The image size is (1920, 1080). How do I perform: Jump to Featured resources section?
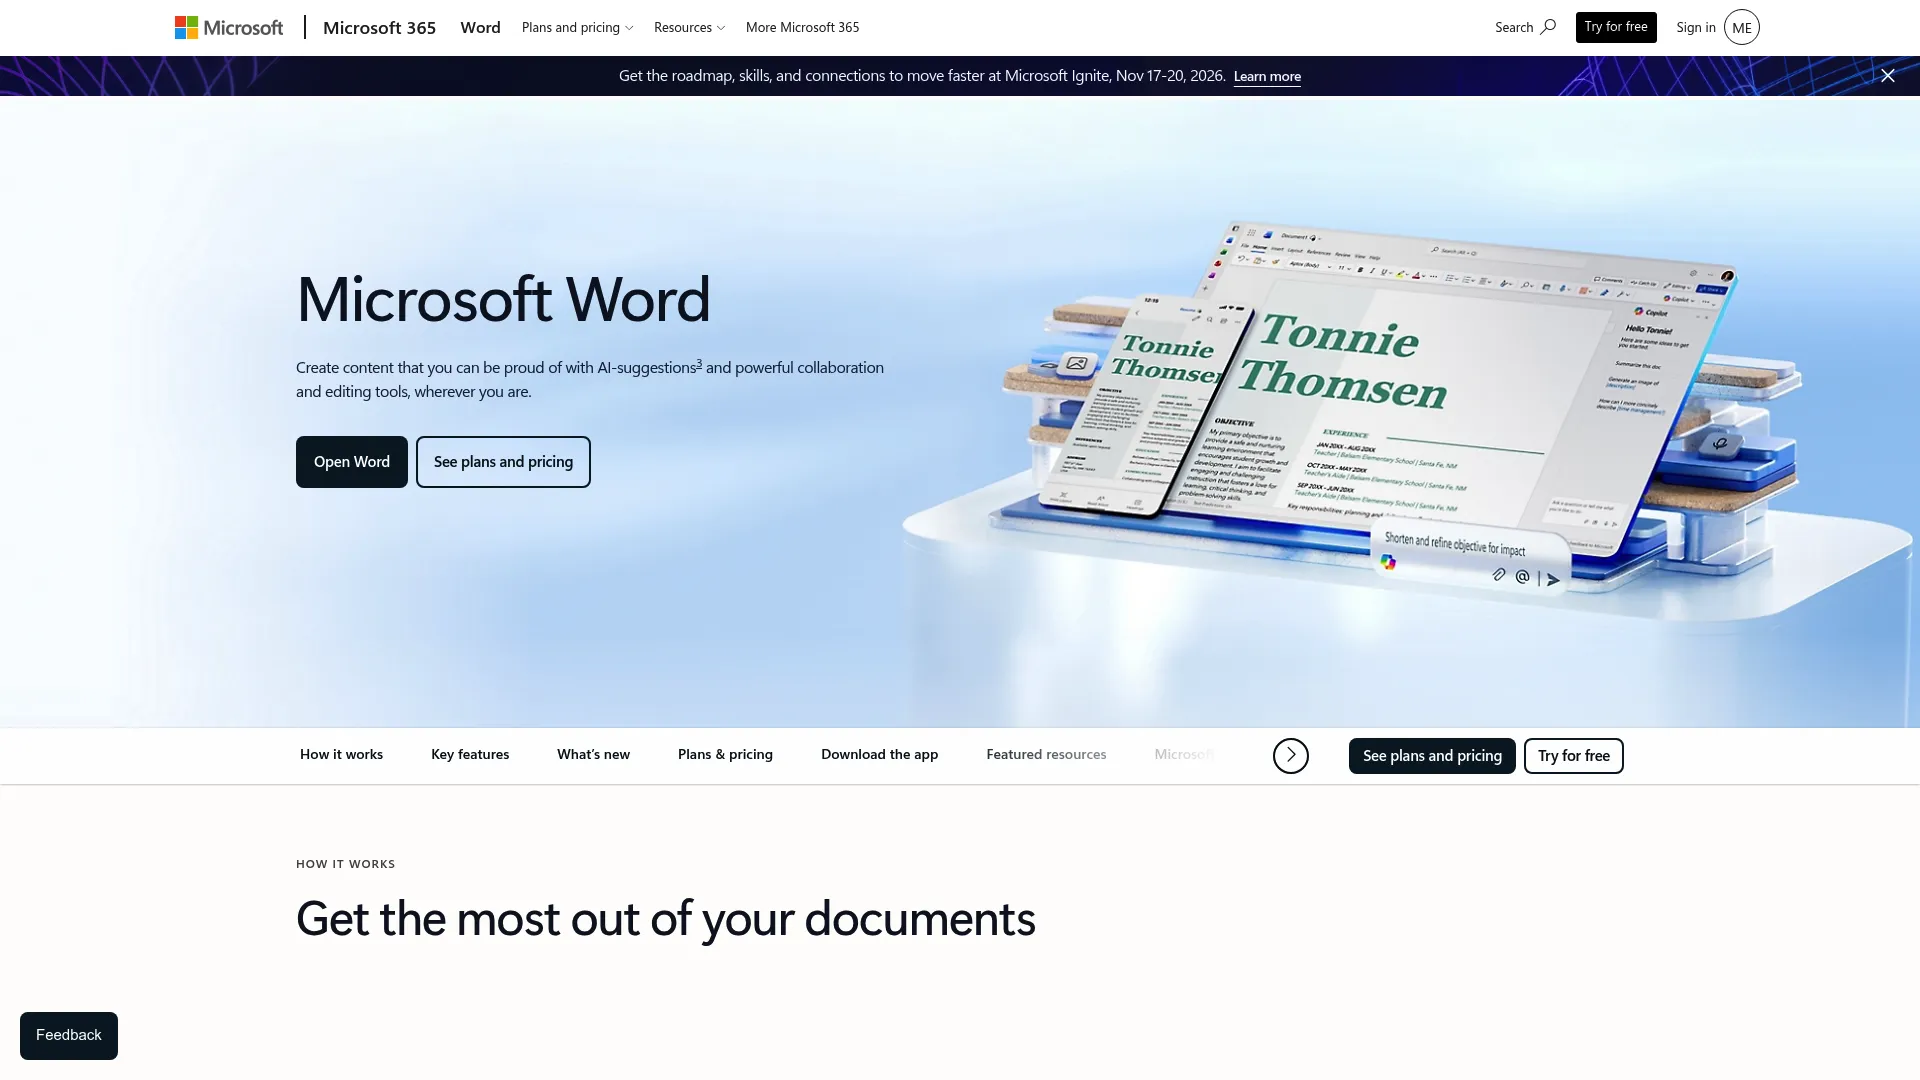(x=1046, y=755)
